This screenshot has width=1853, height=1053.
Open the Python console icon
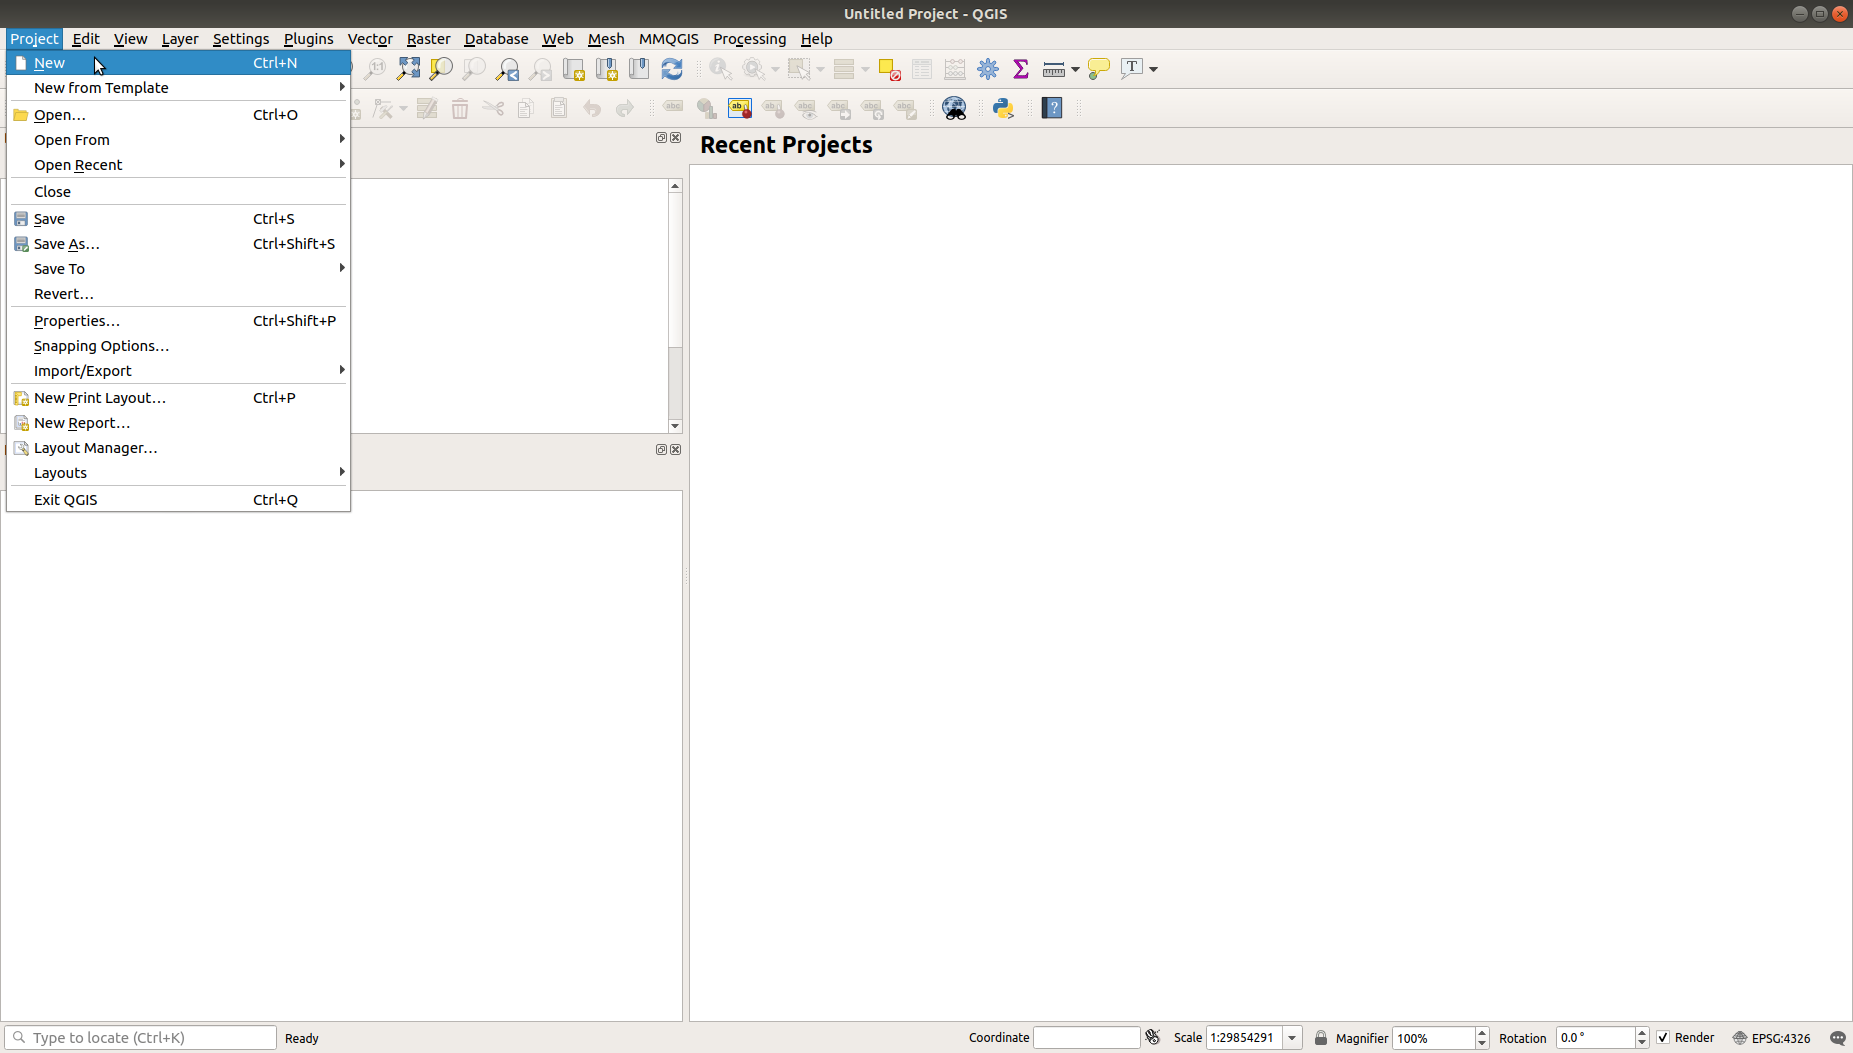(x=1003, y=108)
